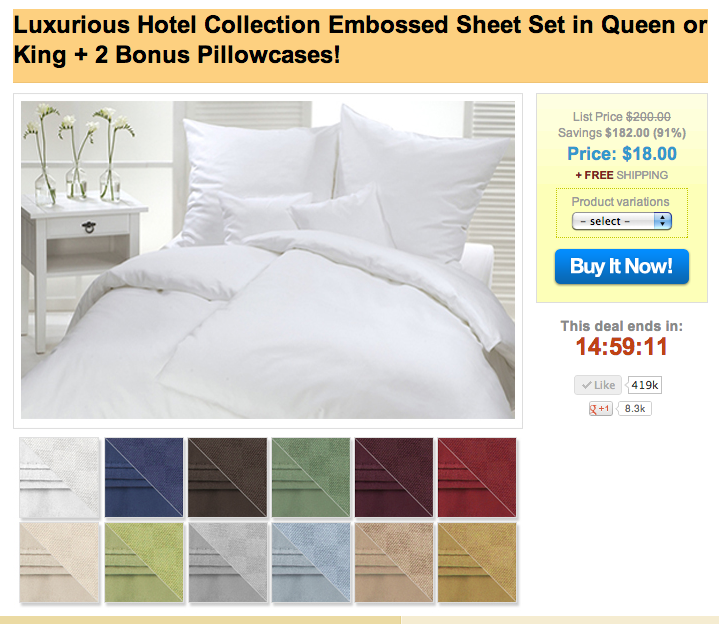This screenshot has height=624, width=719.
Task: Click the 8.3k plus-one count bubble
Action: pos(635,409)
